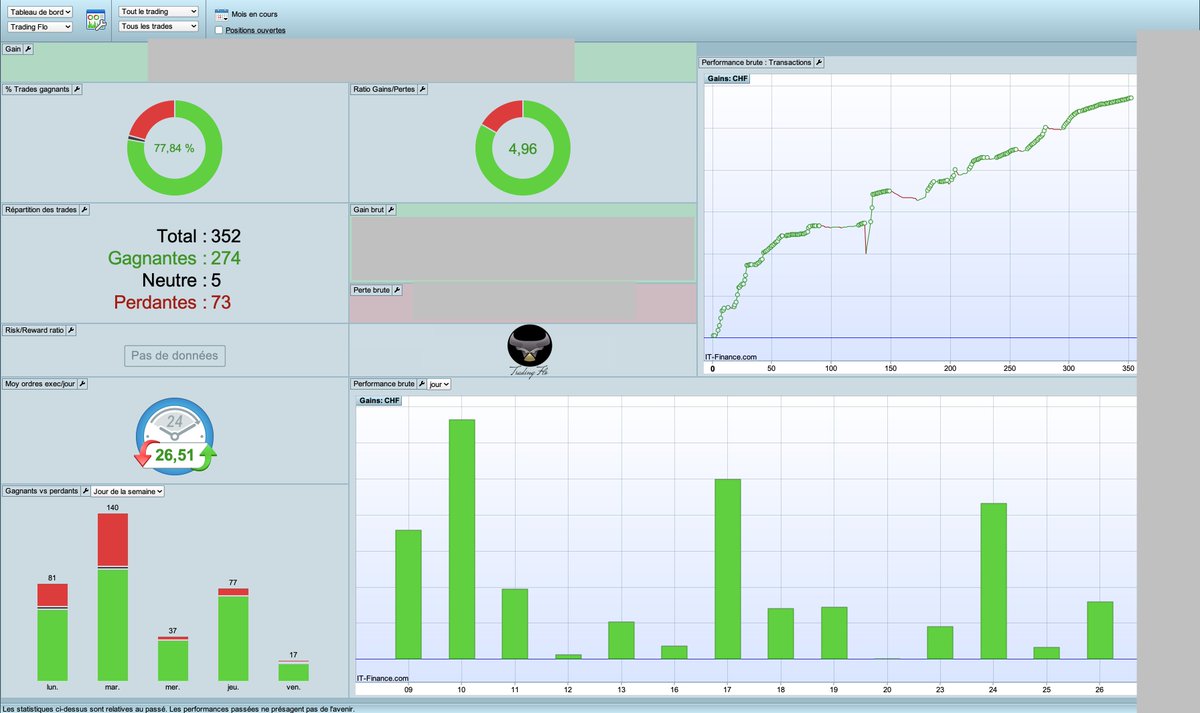Open wrench settings for Gain brut
This screenshot has width=1200, height=713.
click(391, 210)
